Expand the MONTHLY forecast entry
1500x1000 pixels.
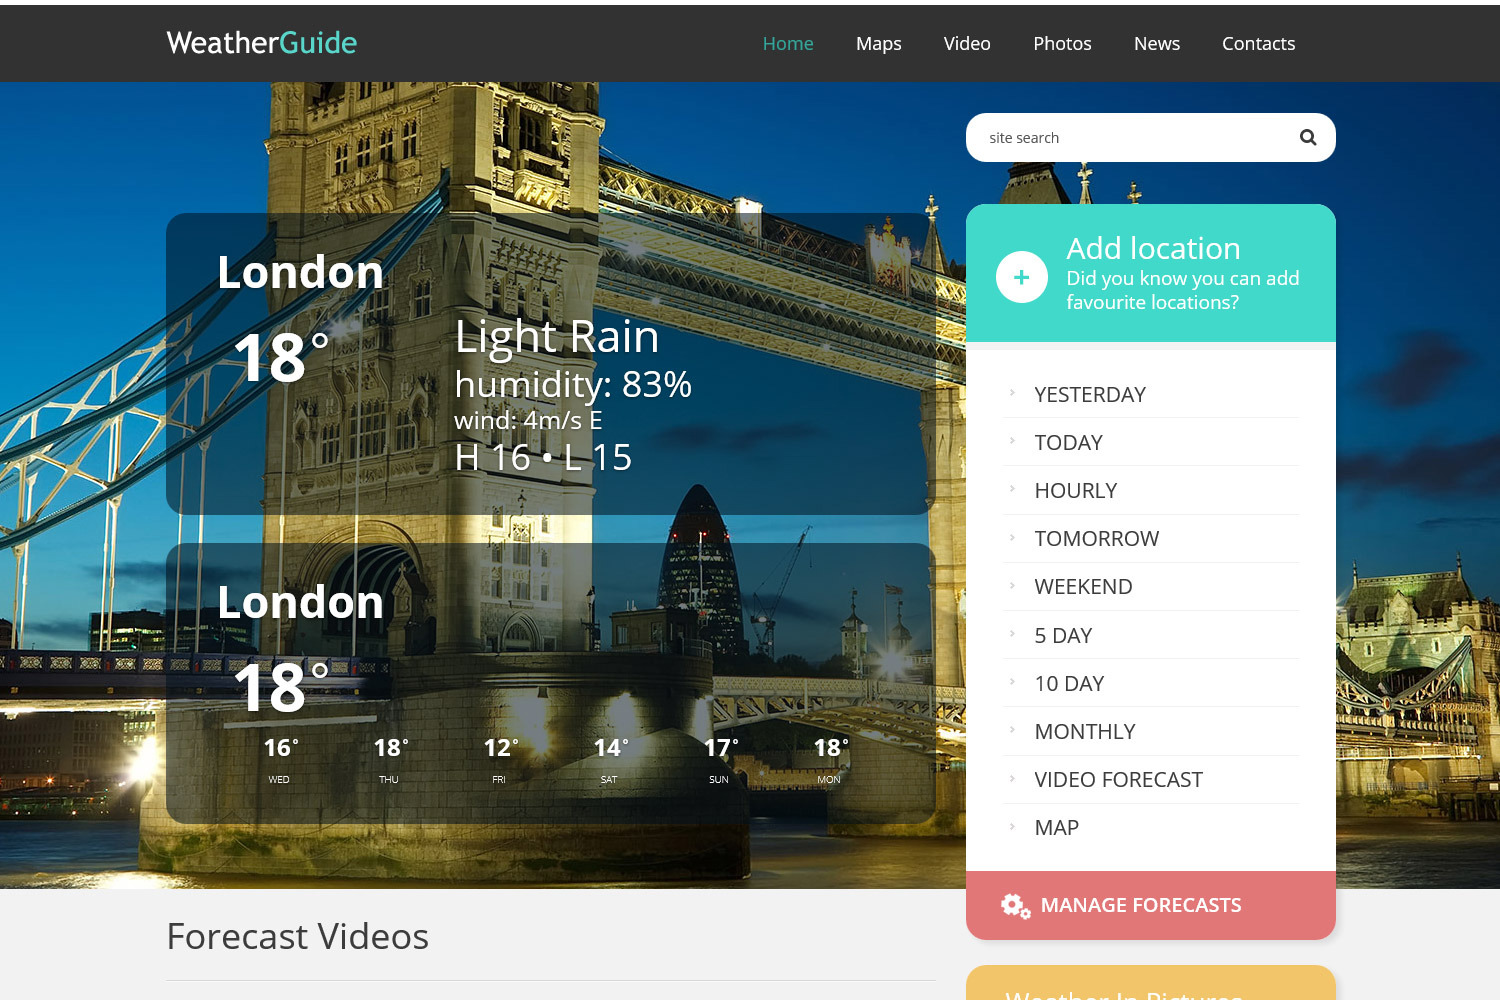[x=1085, y=731]
